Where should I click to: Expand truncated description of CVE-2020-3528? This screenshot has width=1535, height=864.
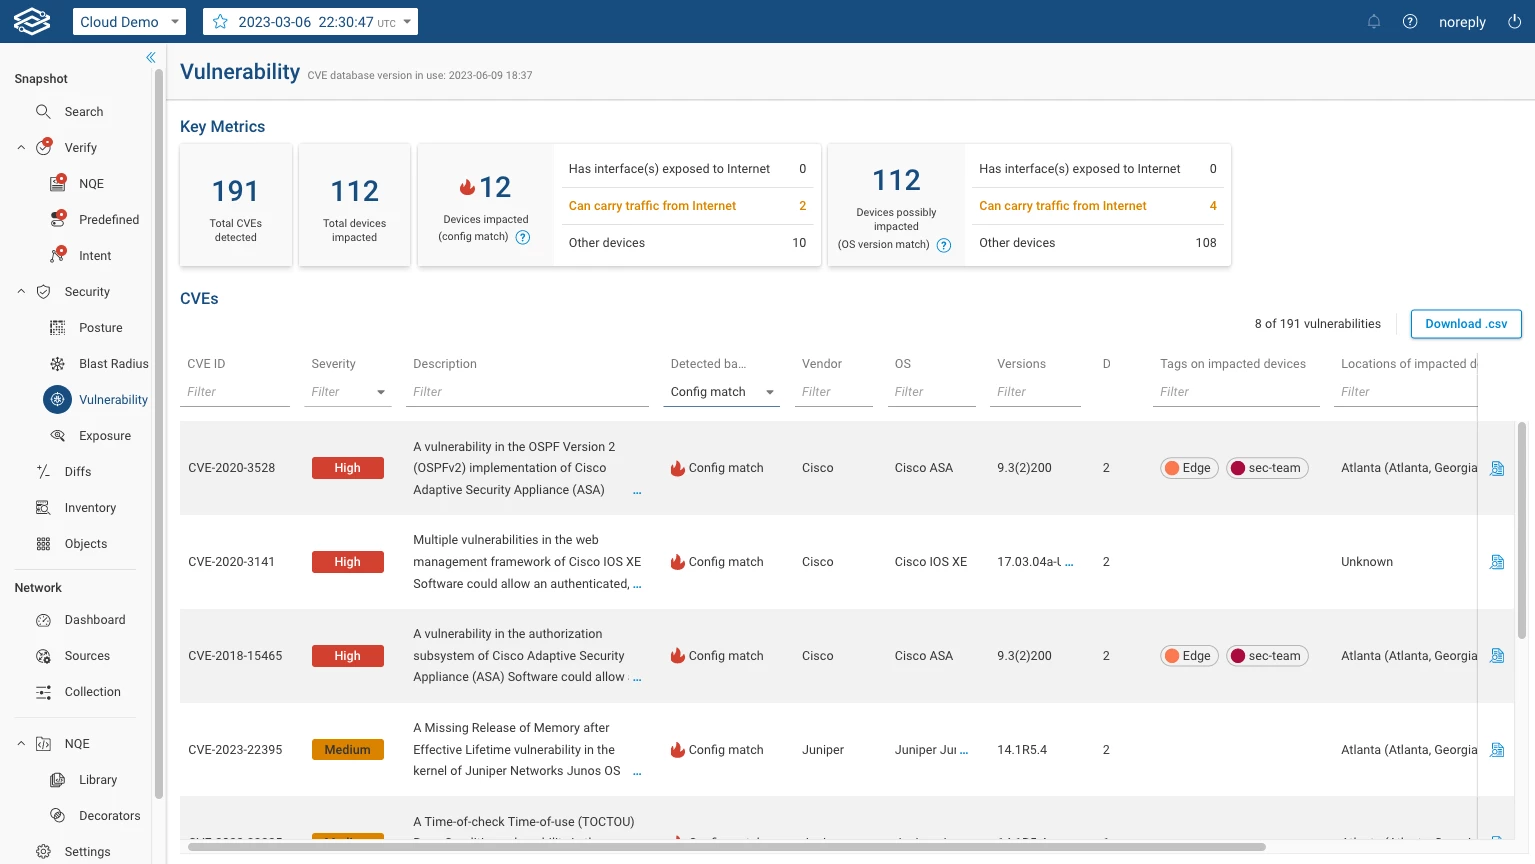click(637, 491)
